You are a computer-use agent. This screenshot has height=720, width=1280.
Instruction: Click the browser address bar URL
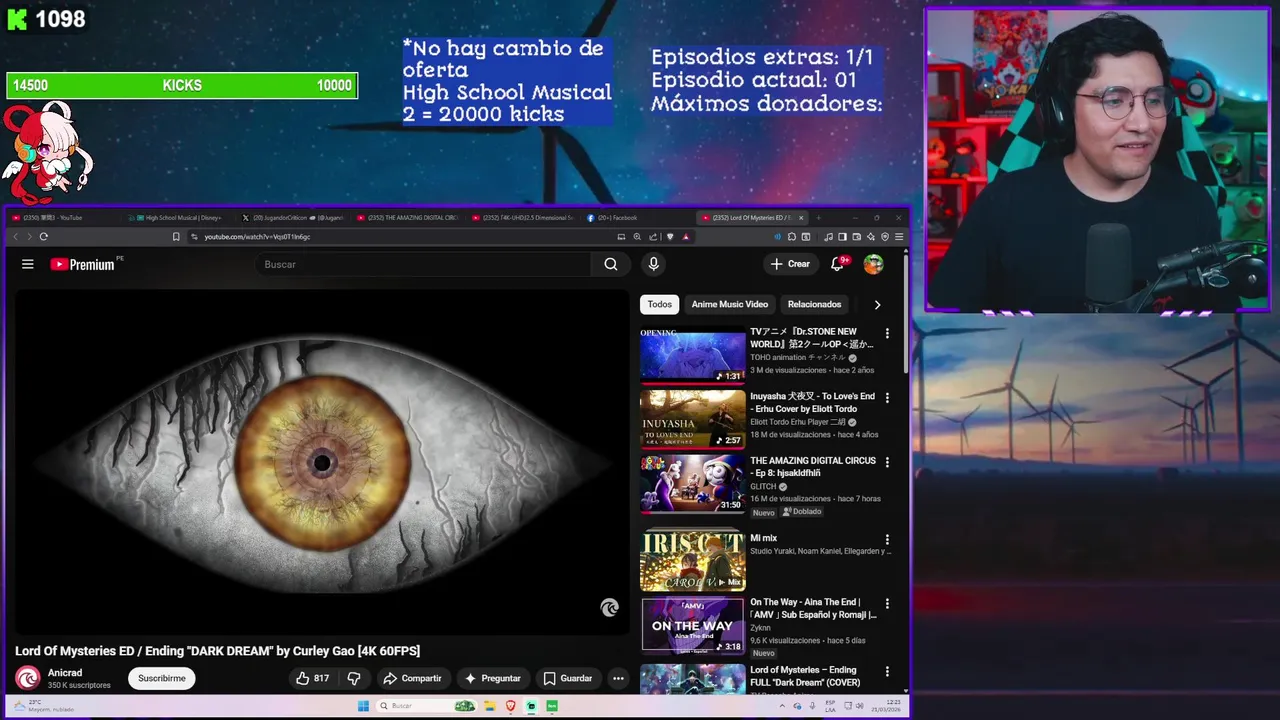click(257, 237)
